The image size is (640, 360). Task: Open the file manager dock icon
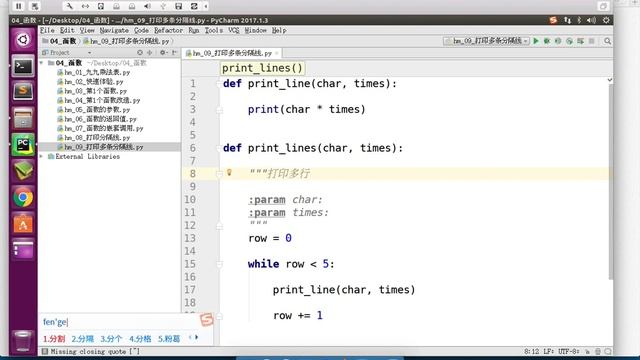coord(23,118)
